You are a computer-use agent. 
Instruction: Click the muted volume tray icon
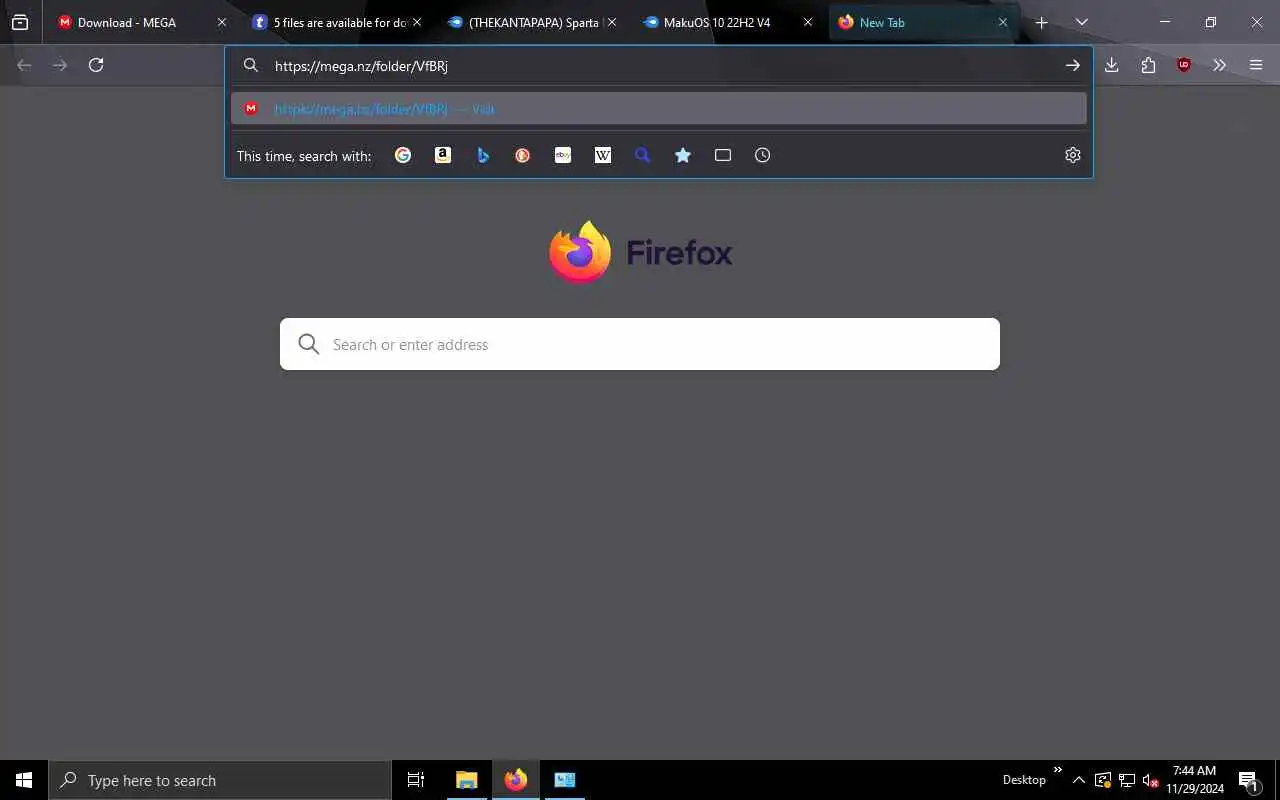click(1150, 780)
